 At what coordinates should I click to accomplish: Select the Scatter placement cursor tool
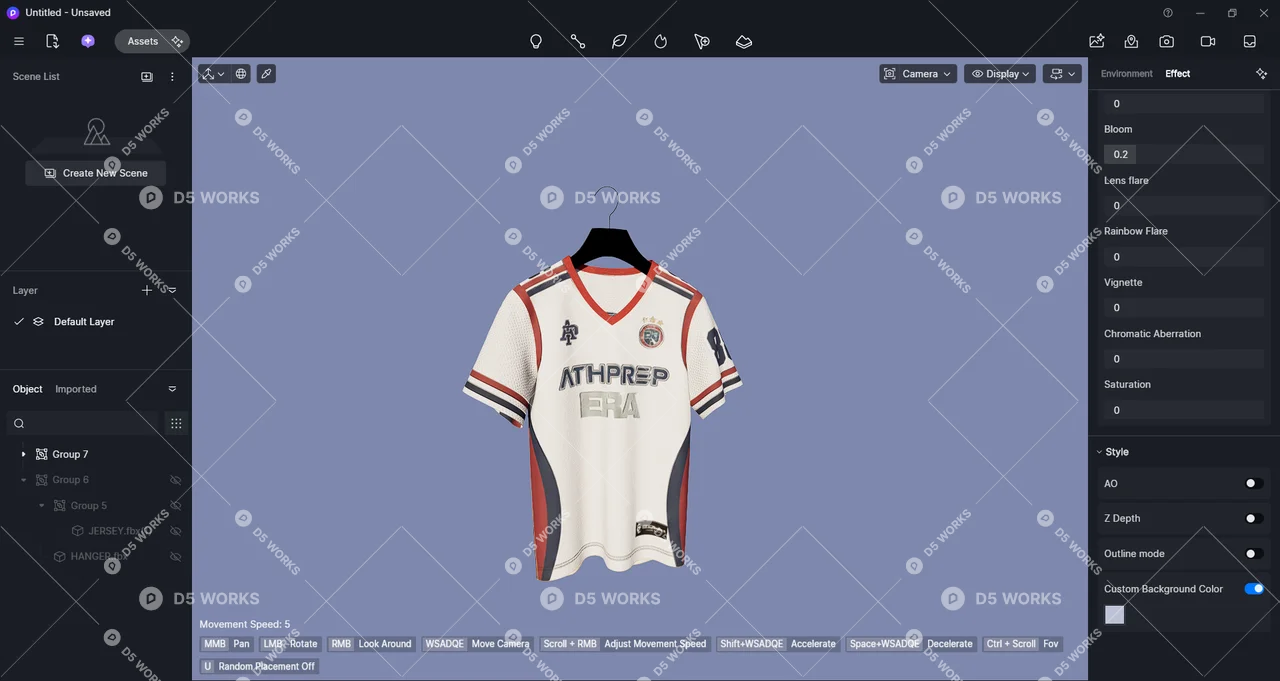point(701,41)
